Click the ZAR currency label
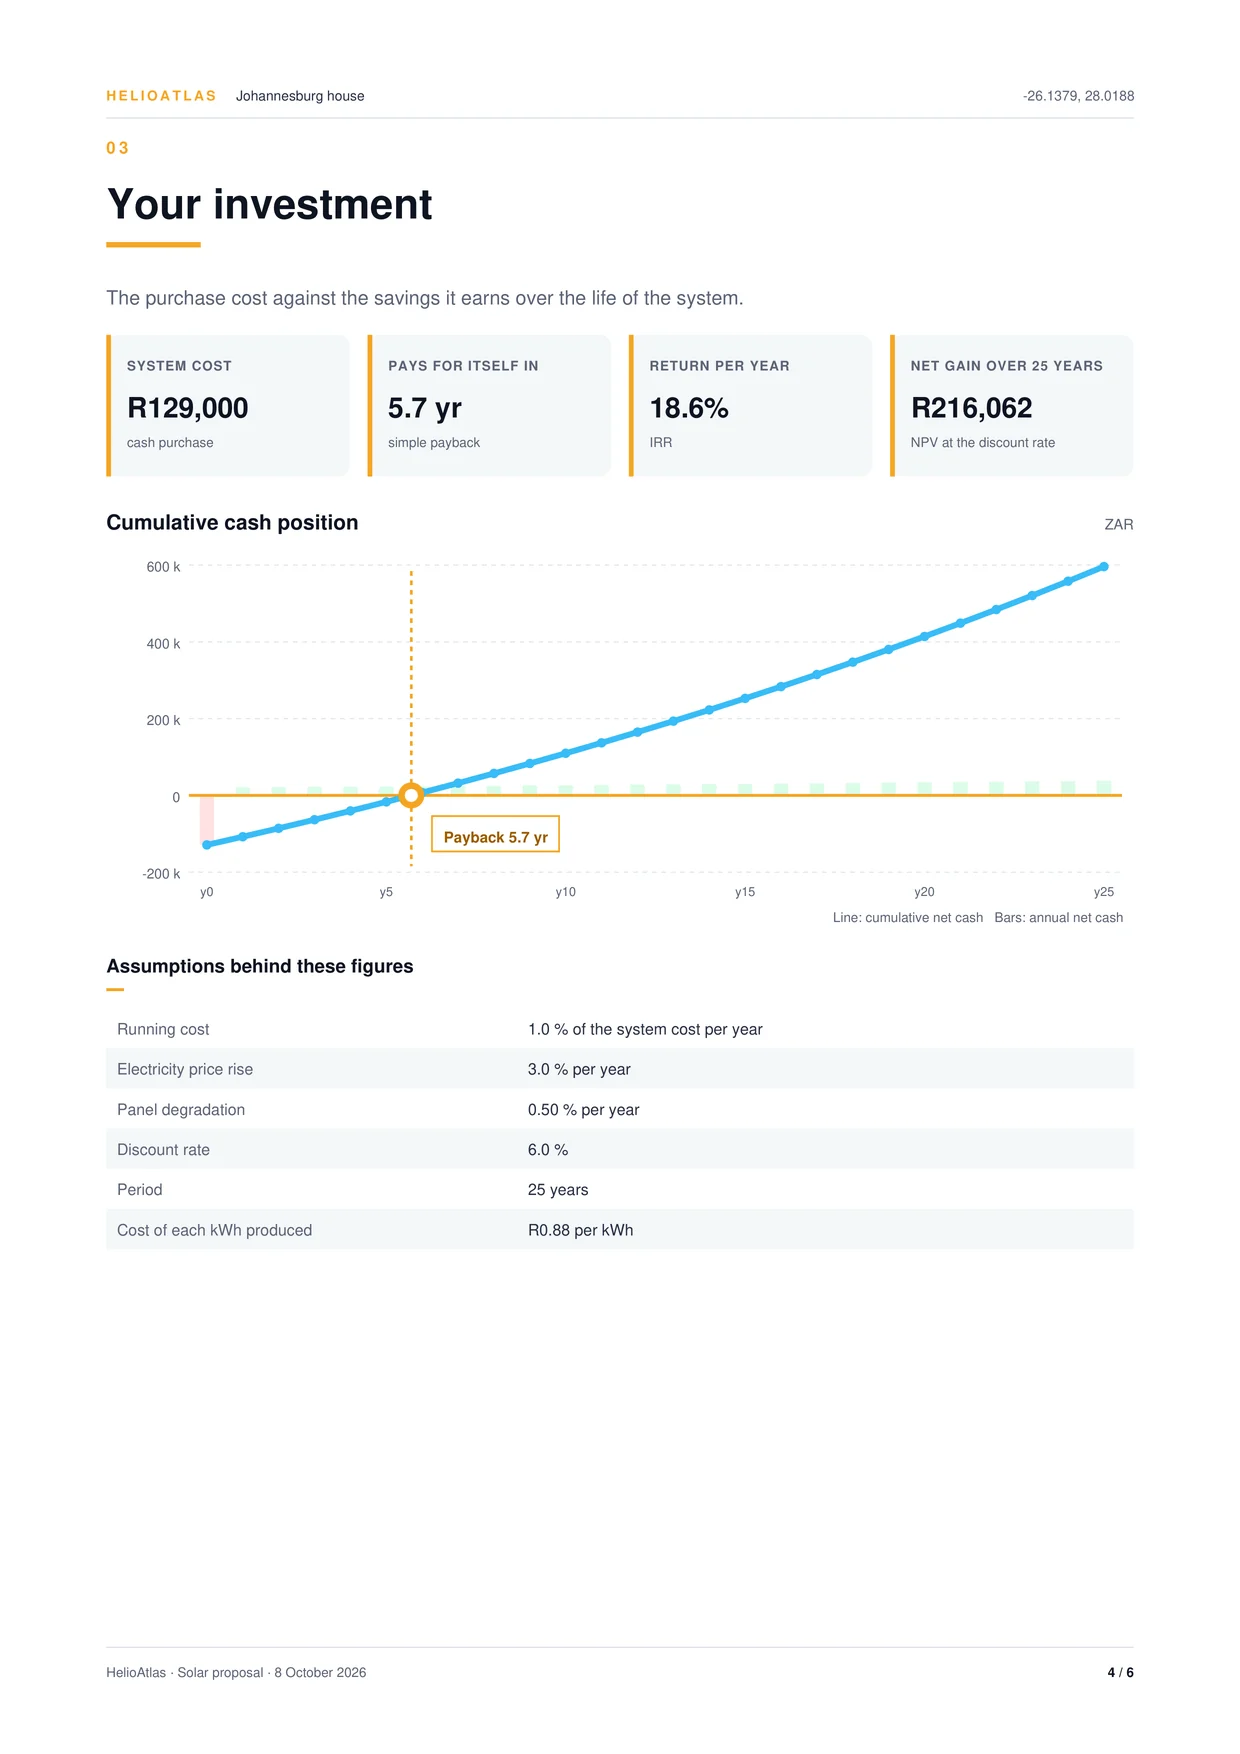 tap(1119, 525)
